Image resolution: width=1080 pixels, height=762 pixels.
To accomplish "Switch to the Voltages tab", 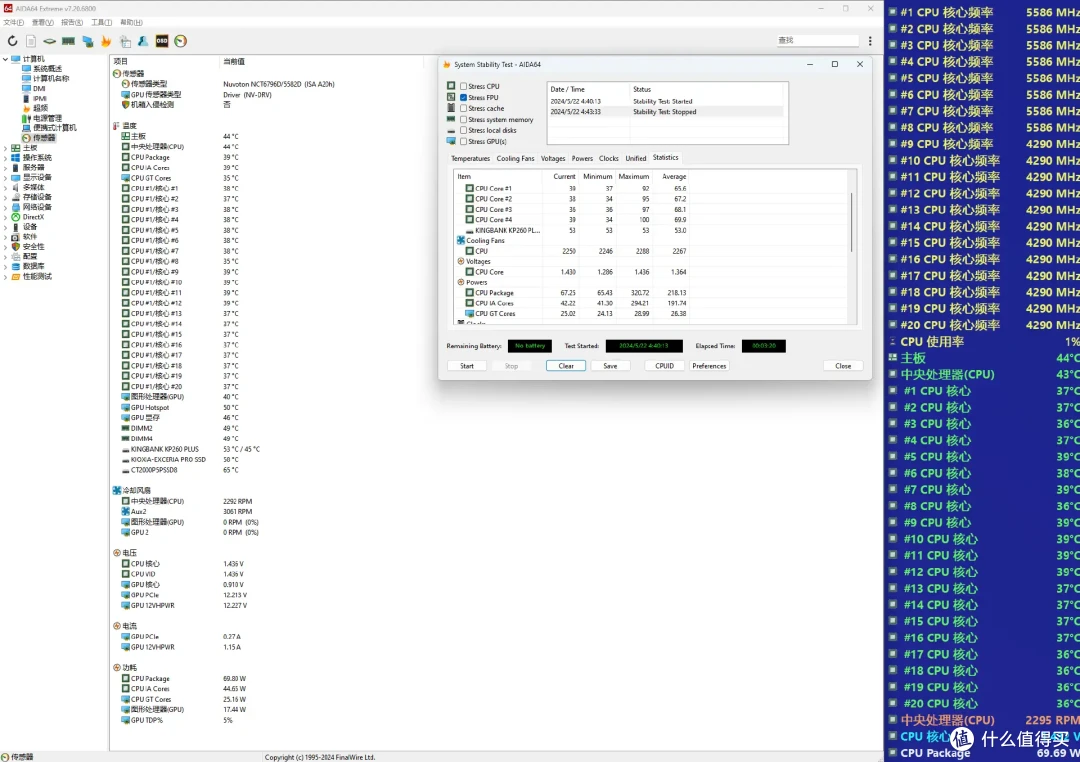I will pos(552,158).
